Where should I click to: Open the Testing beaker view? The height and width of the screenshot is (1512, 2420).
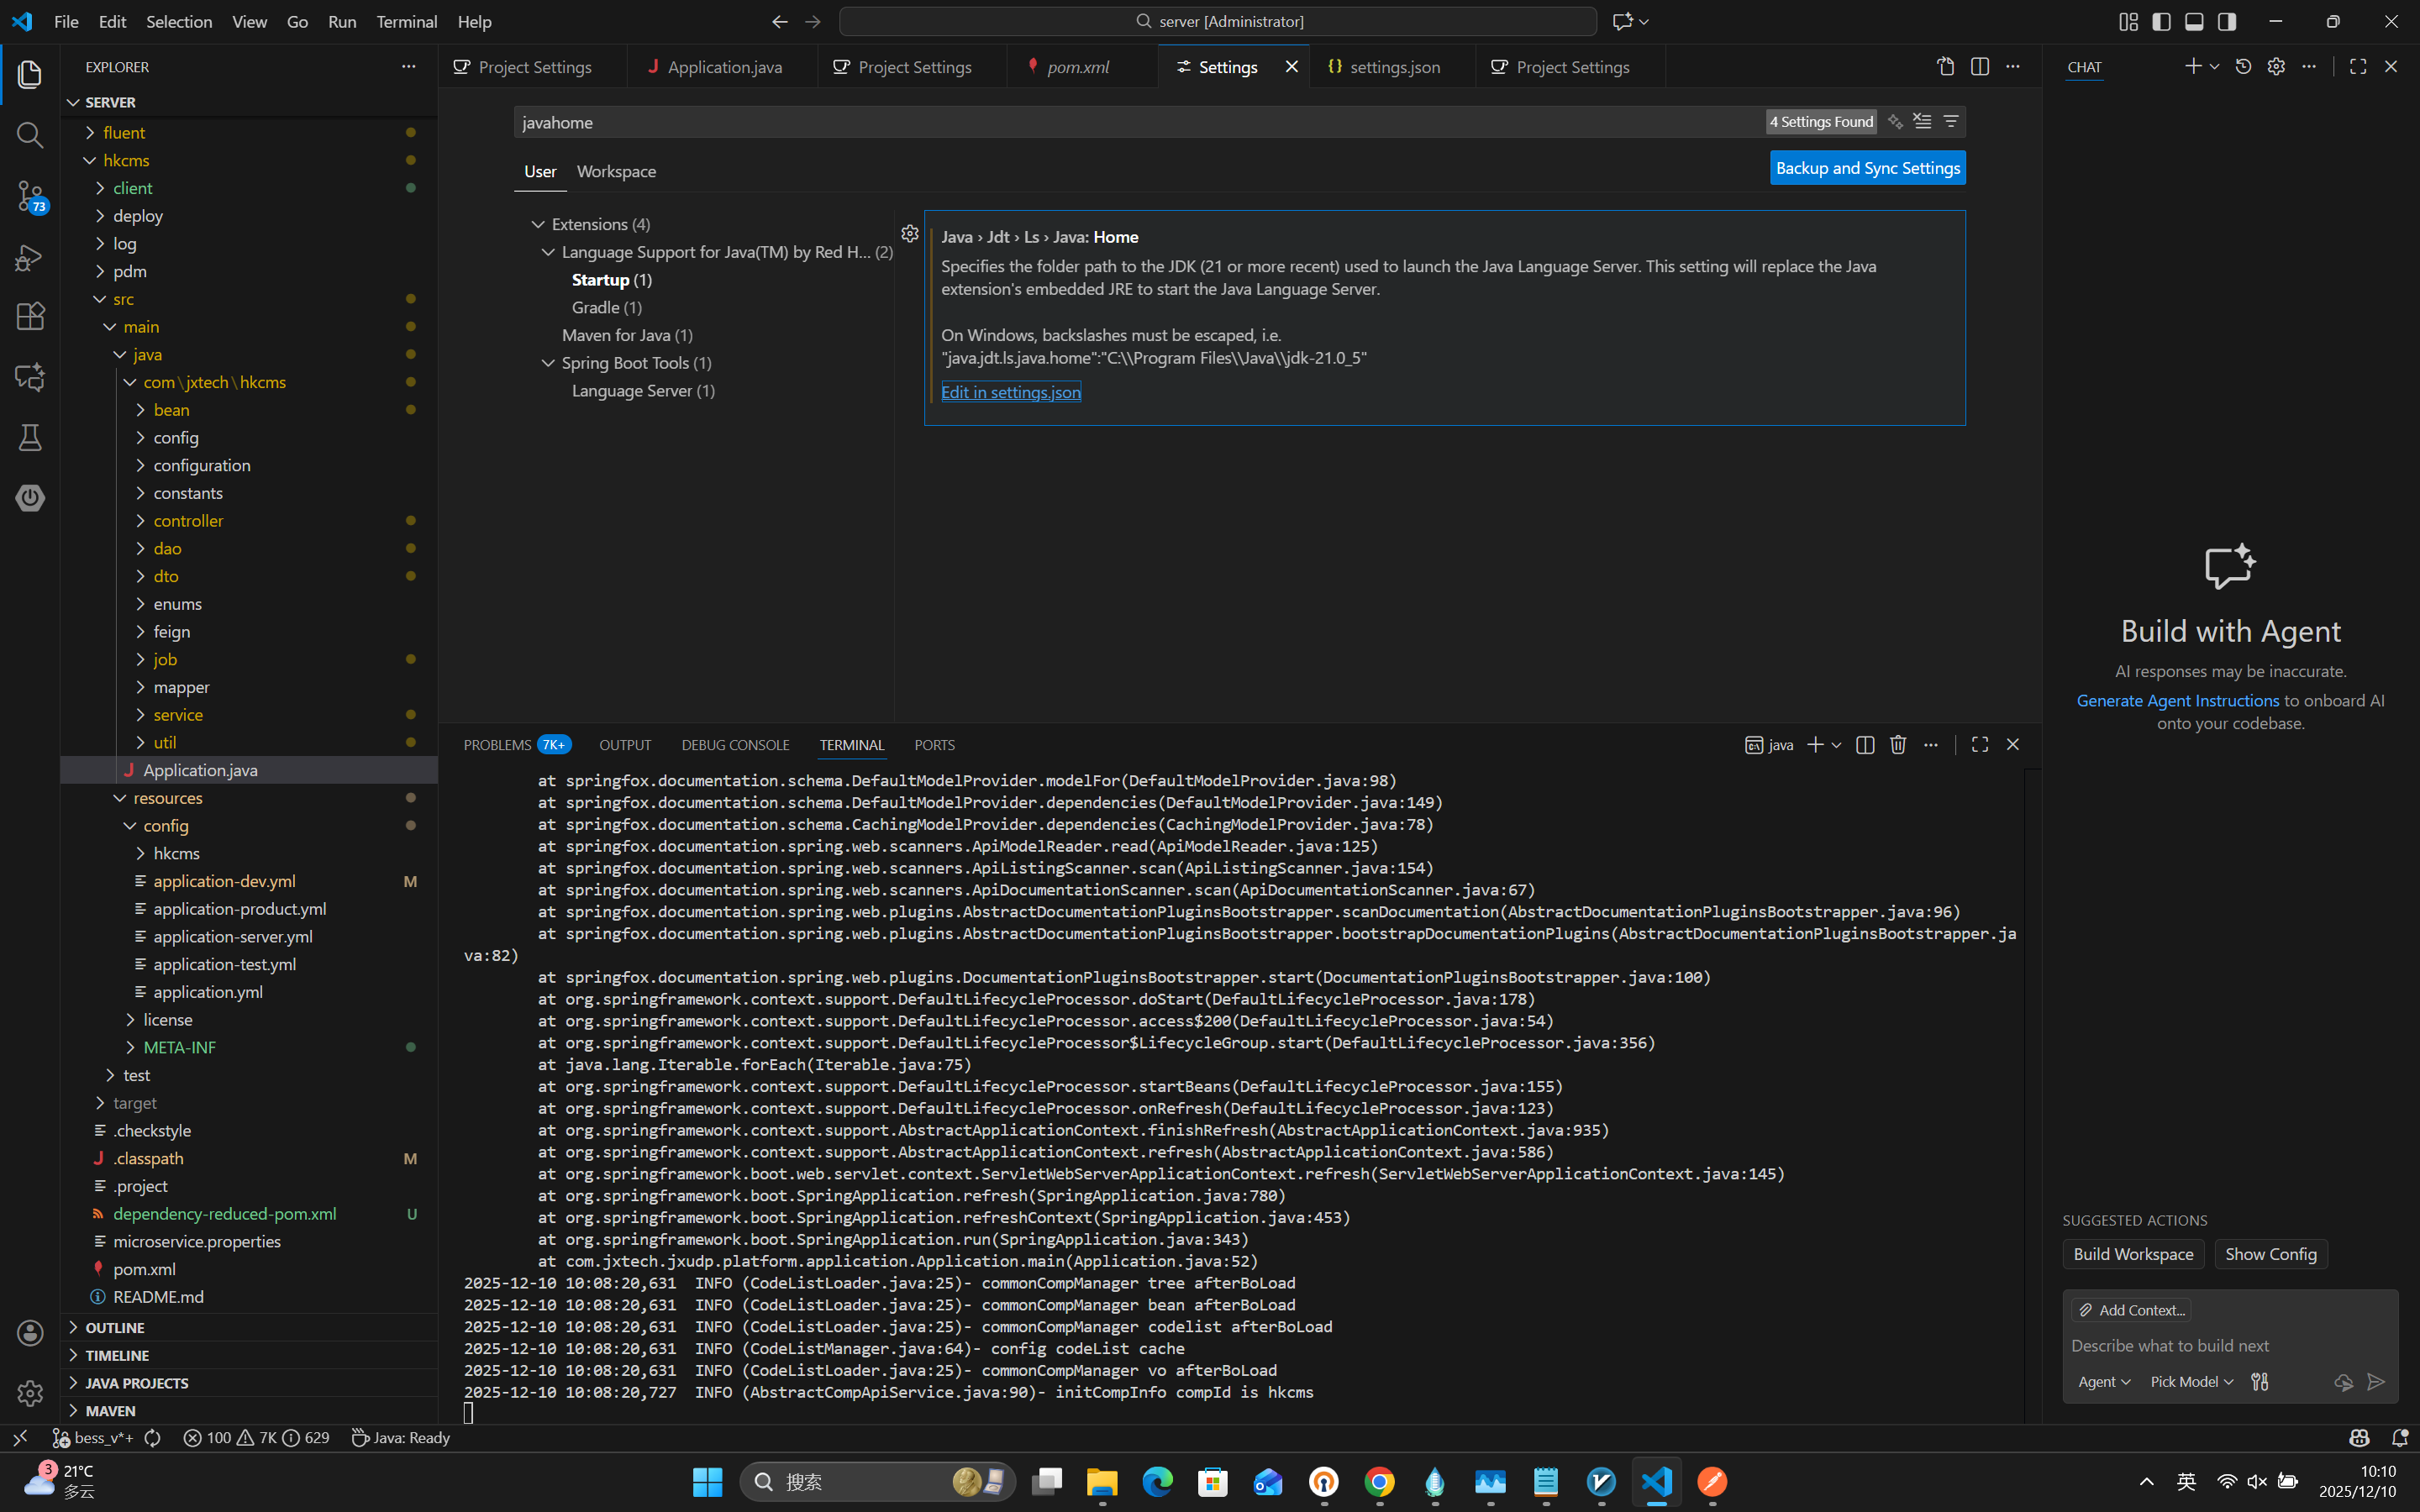[x=30, y=438]
